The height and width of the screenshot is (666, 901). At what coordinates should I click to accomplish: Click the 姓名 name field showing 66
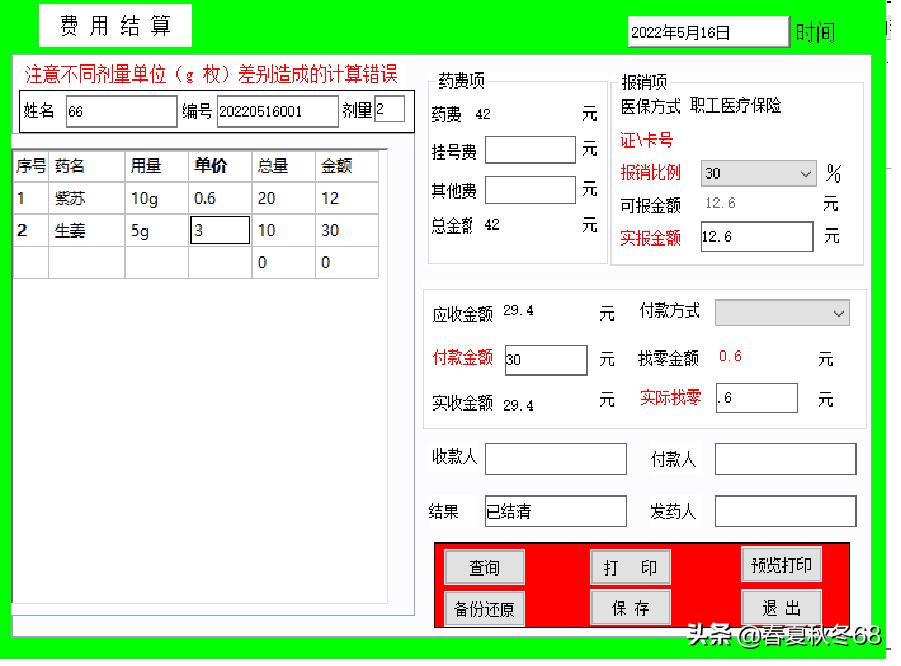(121, 112)
